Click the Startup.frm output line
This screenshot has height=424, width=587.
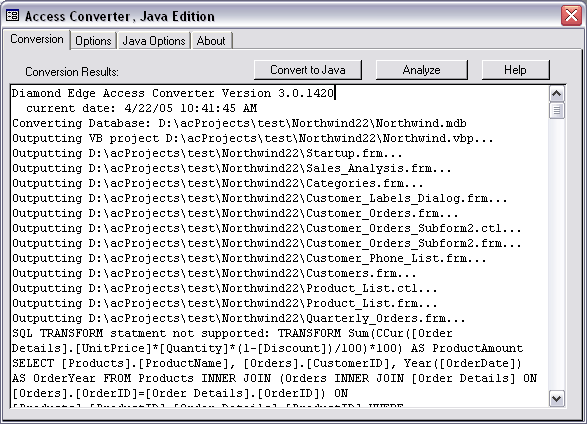(207, 153)
